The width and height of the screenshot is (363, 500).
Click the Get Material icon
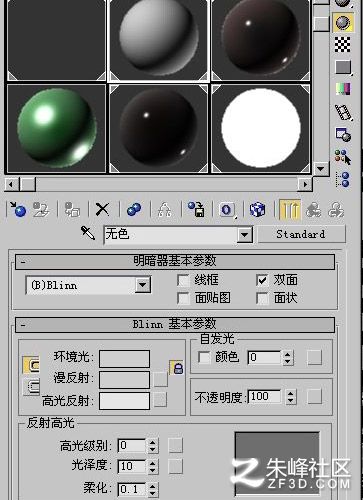coord(18,209)
